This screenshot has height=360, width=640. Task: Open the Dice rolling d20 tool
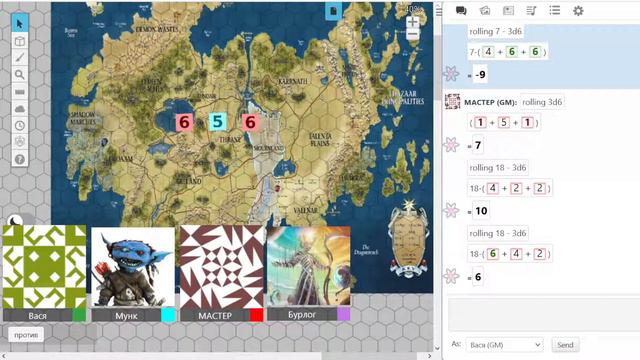point(20,142)
